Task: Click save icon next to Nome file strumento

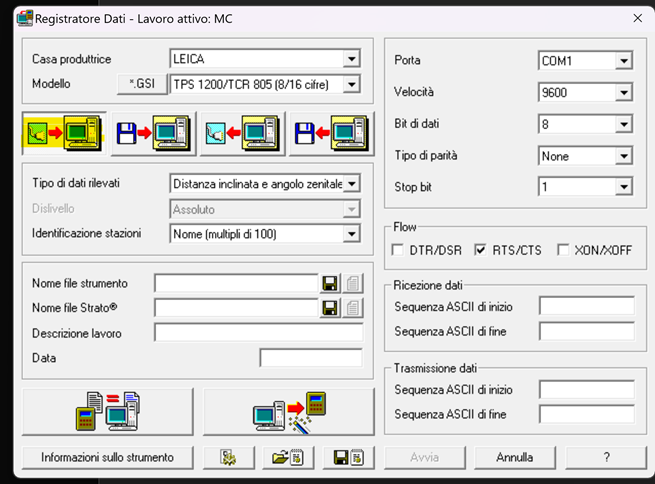Action: pyautogui.click(x=330, y=284)
